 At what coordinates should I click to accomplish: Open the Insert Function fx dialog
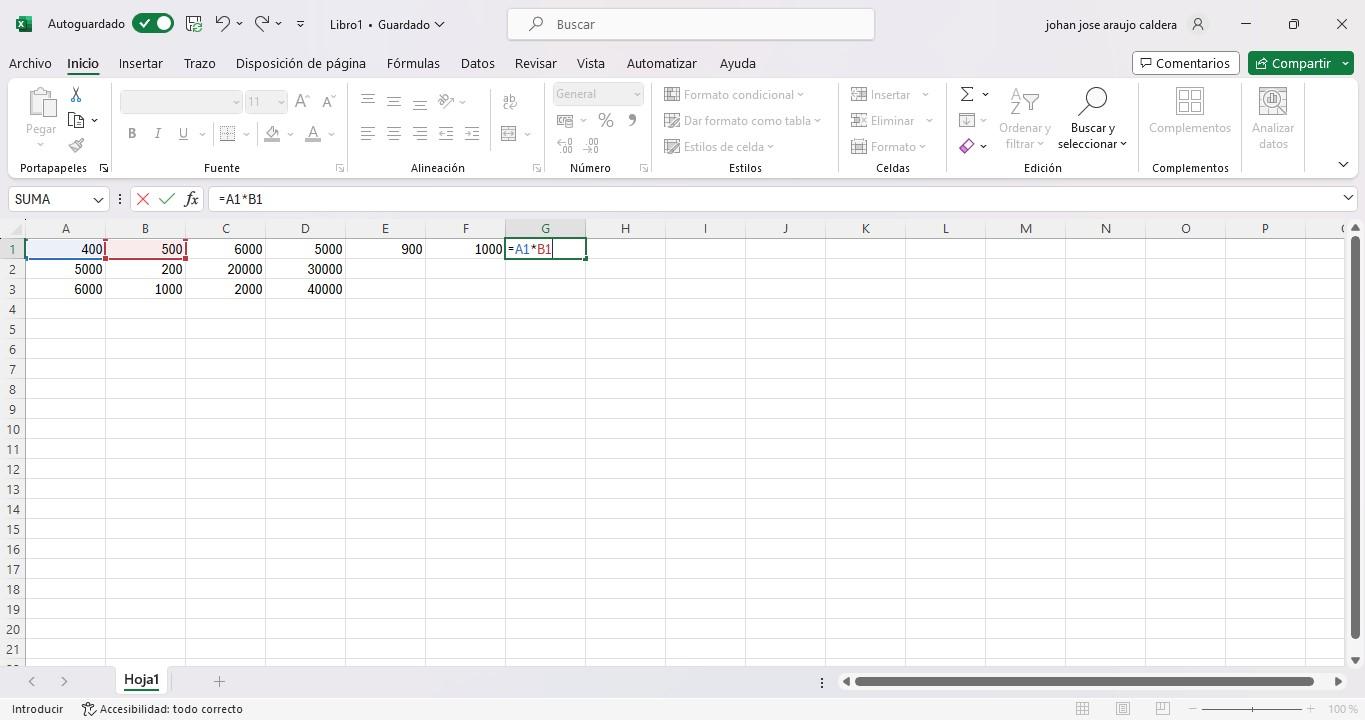190,199
